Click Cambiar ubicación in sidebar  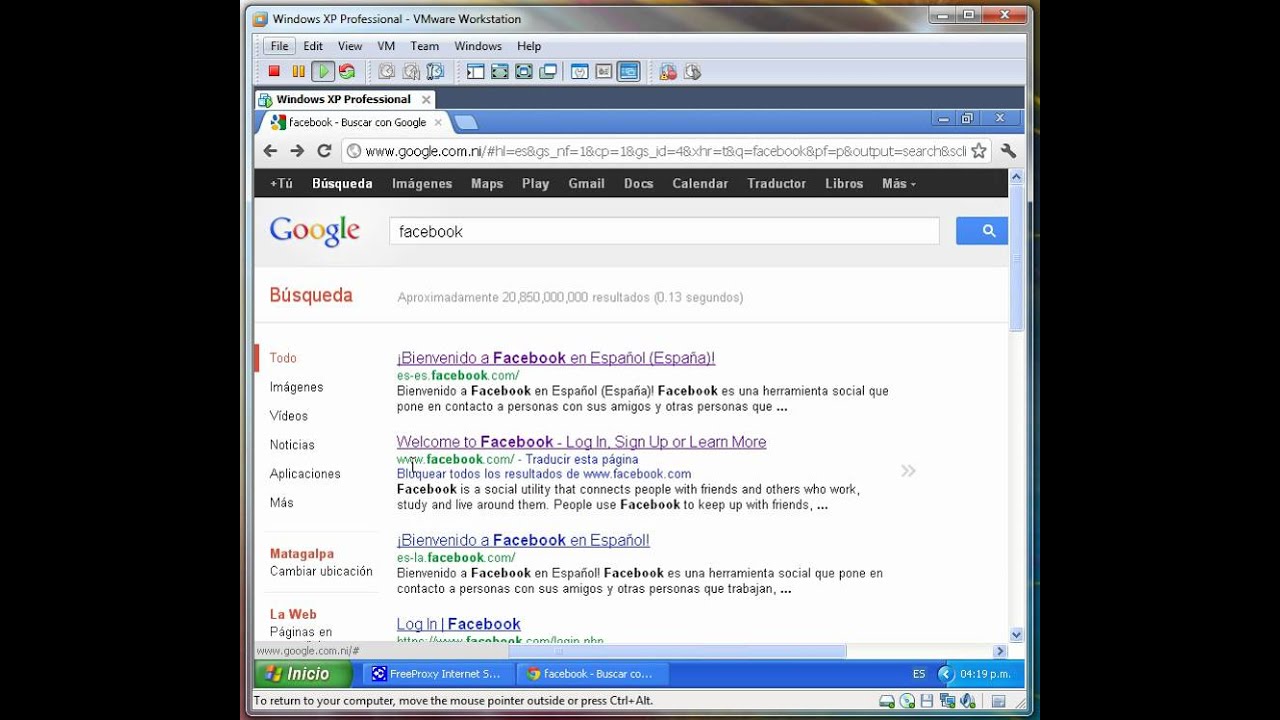tap(321, 572)
